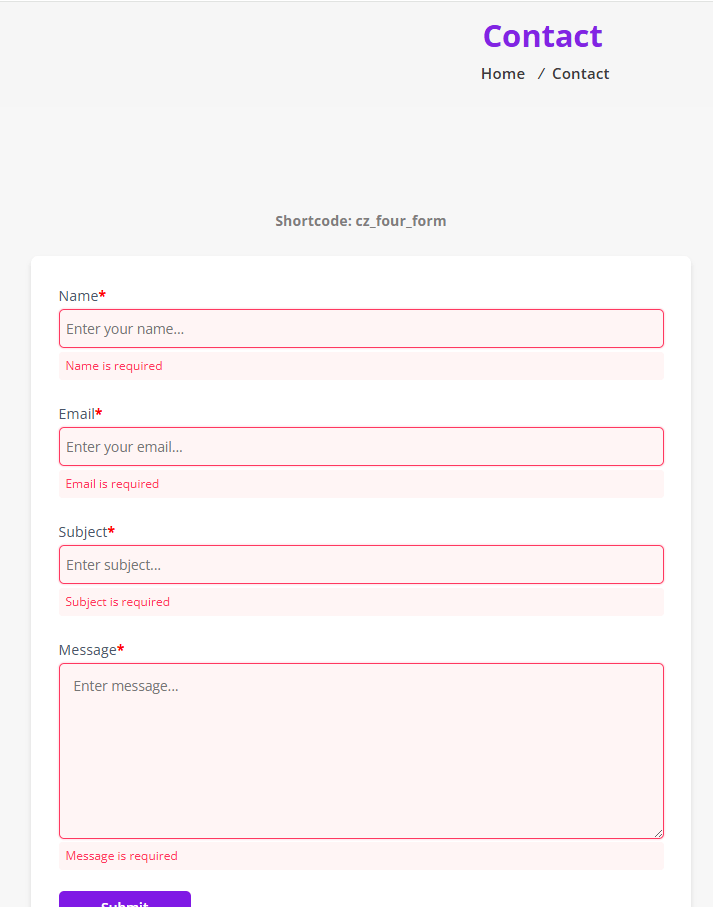Click the 'Email is required' error message

tap(112, 484)
